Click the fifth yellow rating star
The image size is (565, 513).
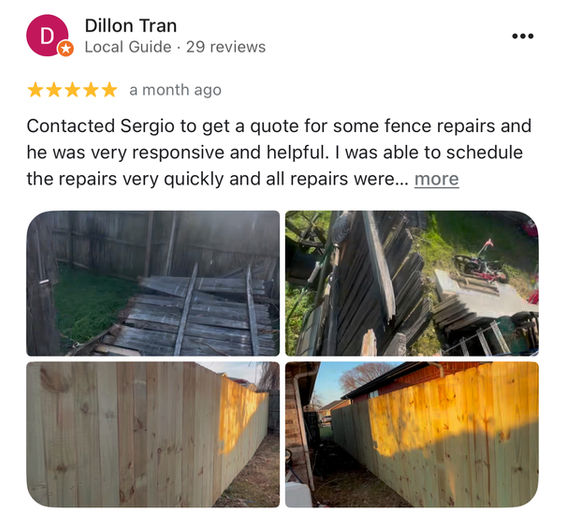pos(109,90)
